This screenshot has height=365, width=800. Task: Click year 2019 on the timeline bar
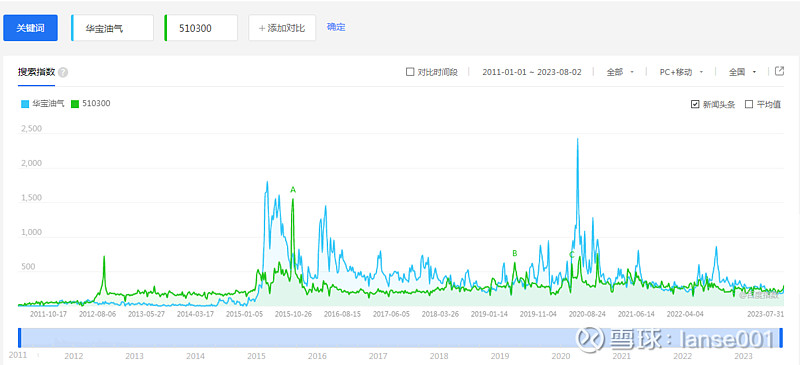coord(499,356)
